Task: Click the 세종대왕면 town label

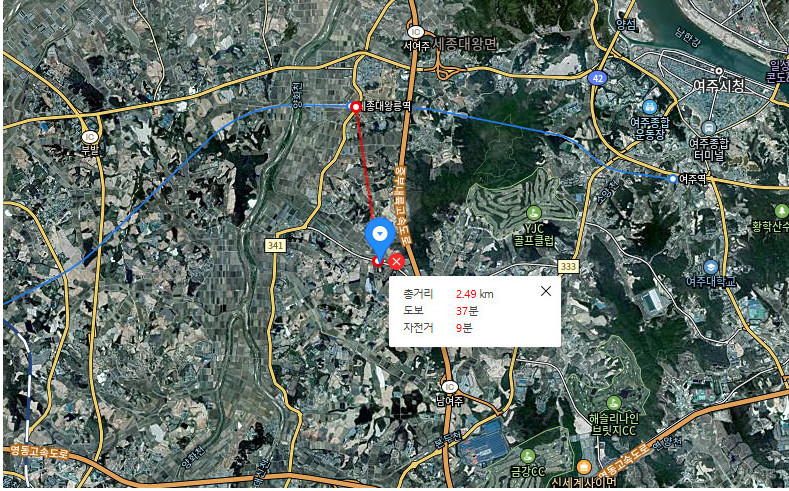Action: (464, 44)
